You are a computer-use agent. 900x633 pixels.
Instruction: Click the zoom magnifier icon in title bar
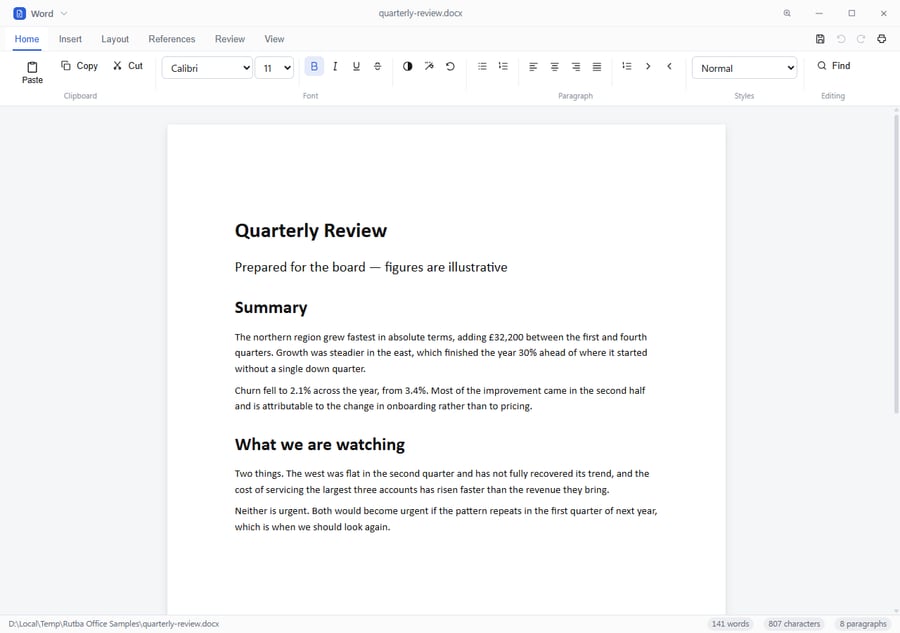click(787, 13)
